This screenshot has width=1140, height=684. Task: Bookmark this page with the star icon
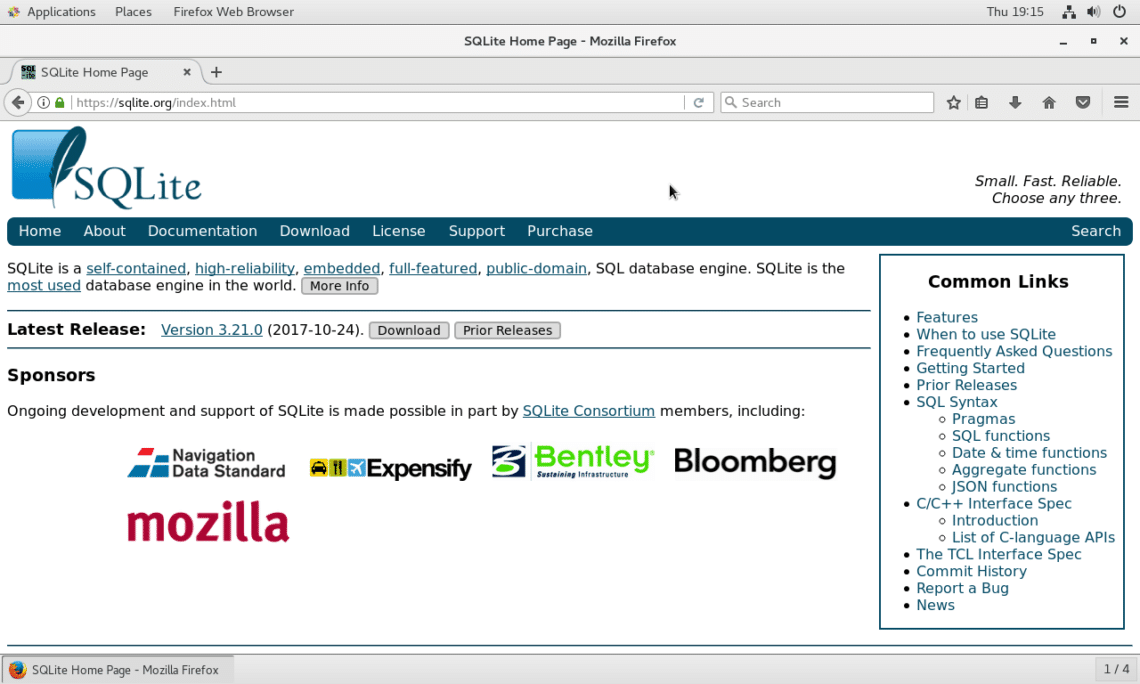[954, 102]
